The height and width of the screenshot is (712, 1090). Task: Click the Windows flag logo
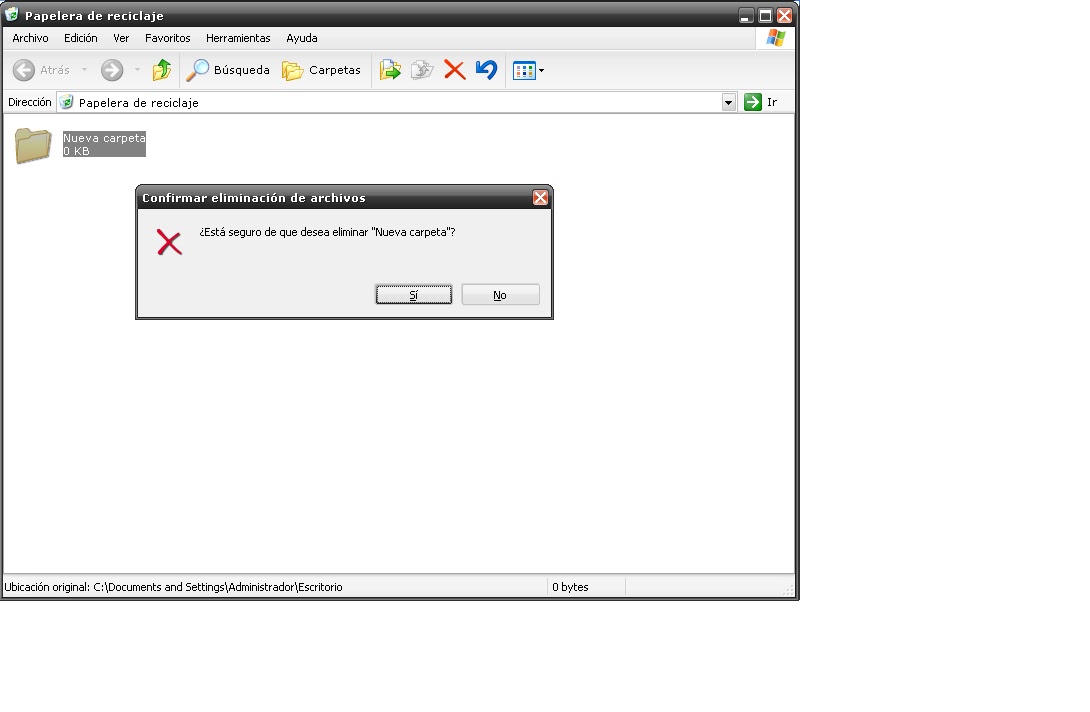coord(775,38)
